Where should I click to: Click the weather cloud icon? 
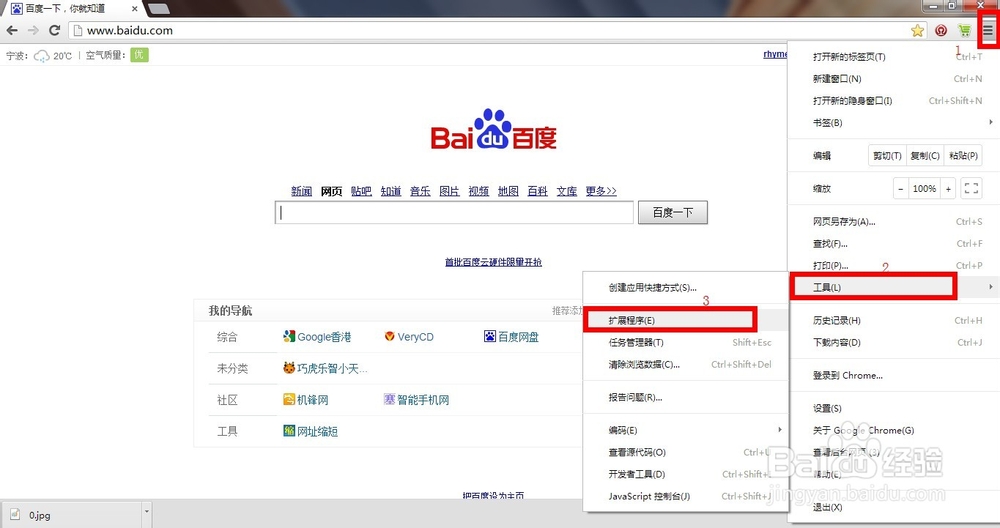(41, 56)
